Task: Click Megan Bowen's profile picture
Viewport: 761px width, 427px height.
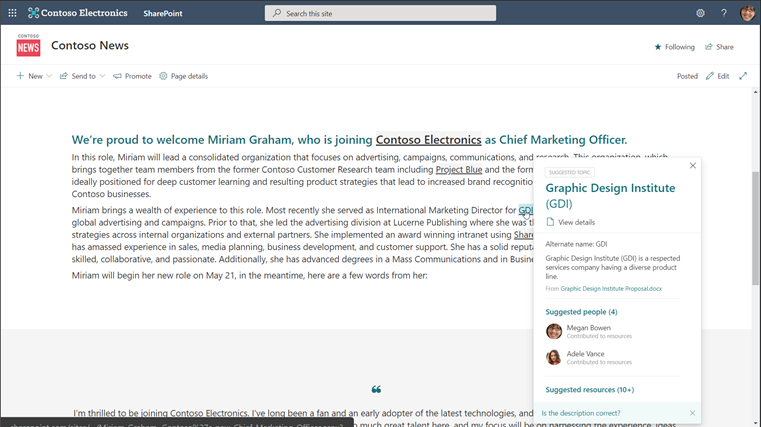Action: point(554,331)
